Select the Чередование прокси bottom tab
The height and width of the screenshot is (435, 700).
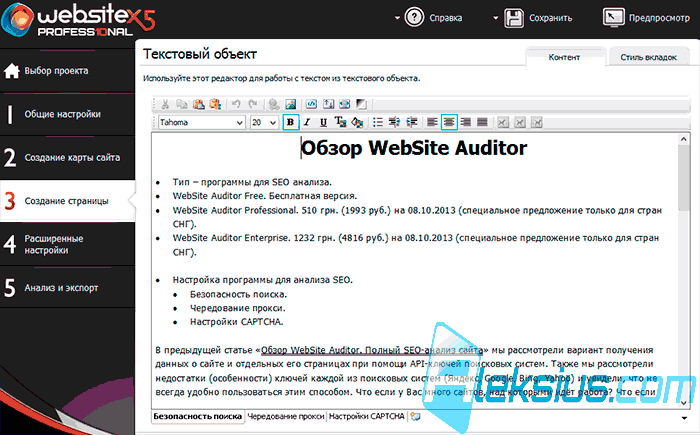(x=286, y=416)
